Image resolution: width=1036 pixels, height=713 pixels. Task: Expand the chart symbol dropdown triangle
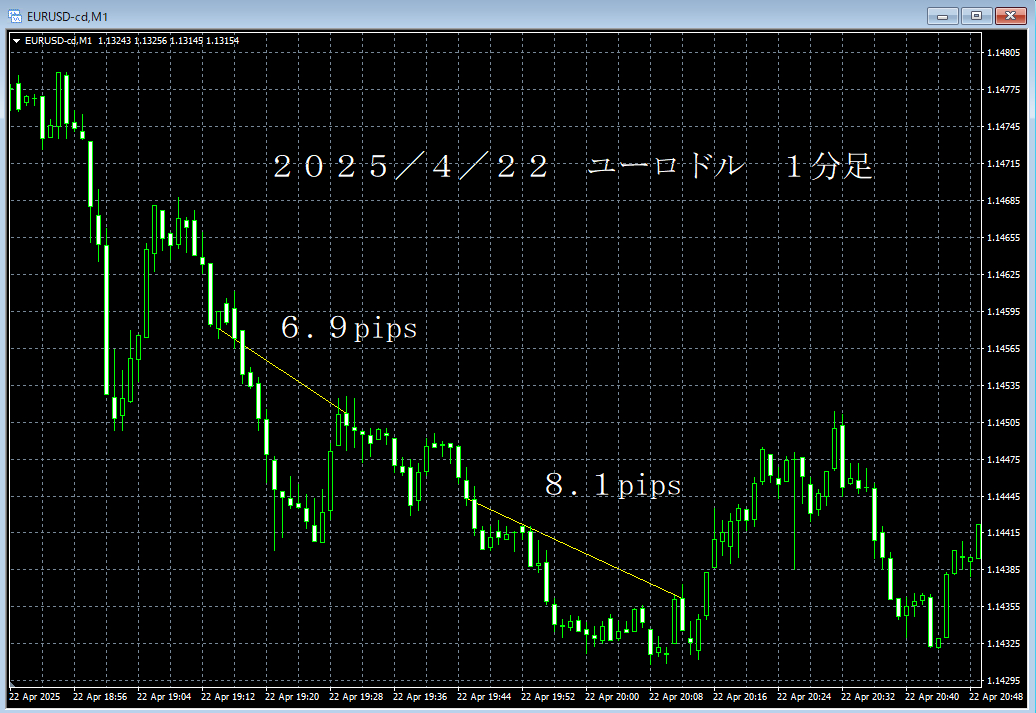(x=17, y=41)
